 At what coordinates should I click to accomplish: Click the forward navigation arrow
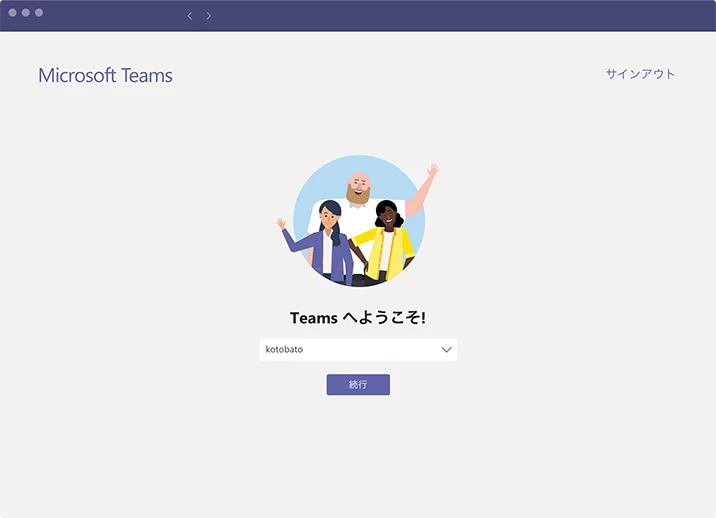(x=209, y=16)
